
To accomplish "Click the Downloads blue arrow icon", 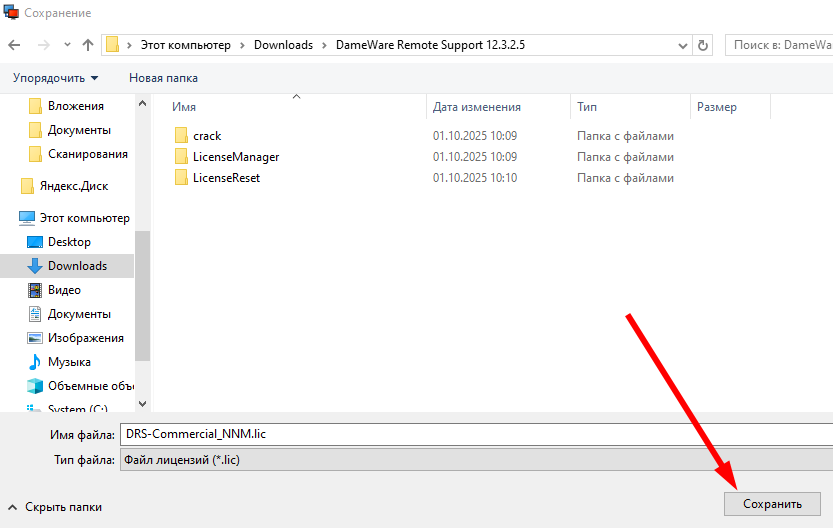I will 35,266.
